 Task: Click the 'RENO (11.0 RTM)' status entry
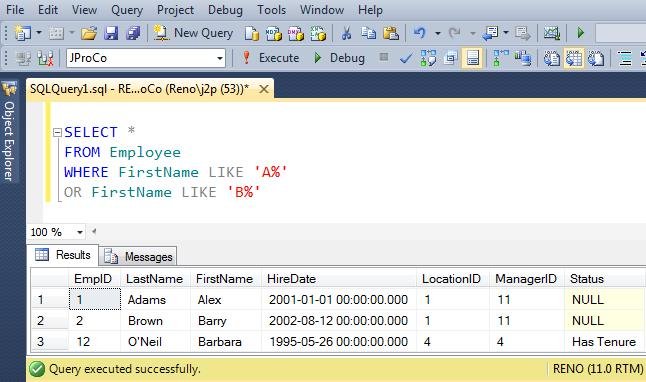pos(598,368)
